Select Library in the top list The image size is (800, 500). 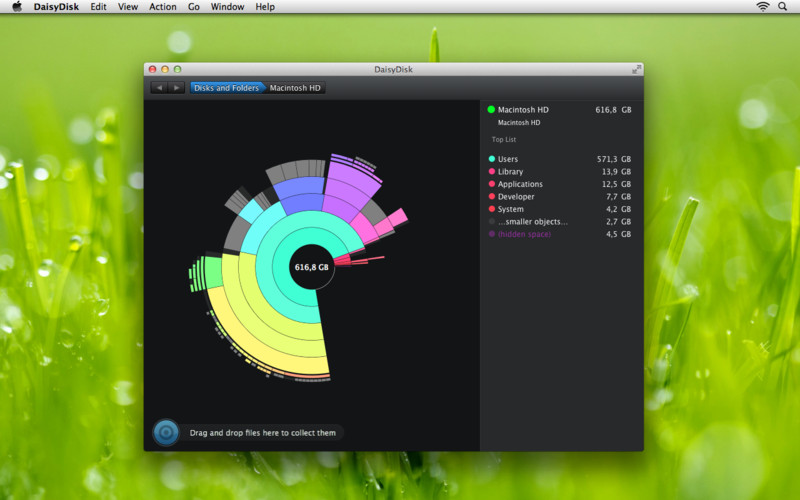pos(510,172)
